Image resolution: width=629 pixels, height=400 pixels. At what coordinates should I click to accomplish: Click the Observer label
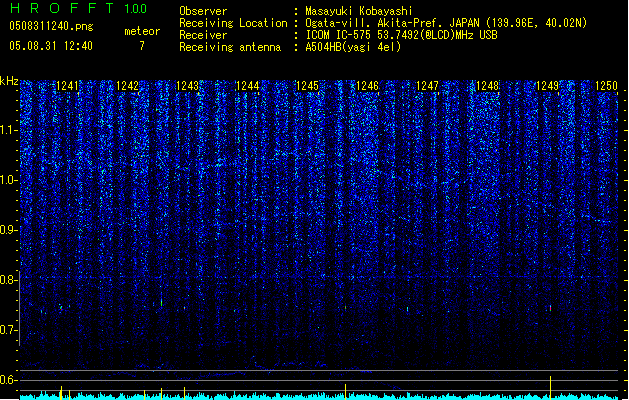pyautogui.click(x=203, y=11)
